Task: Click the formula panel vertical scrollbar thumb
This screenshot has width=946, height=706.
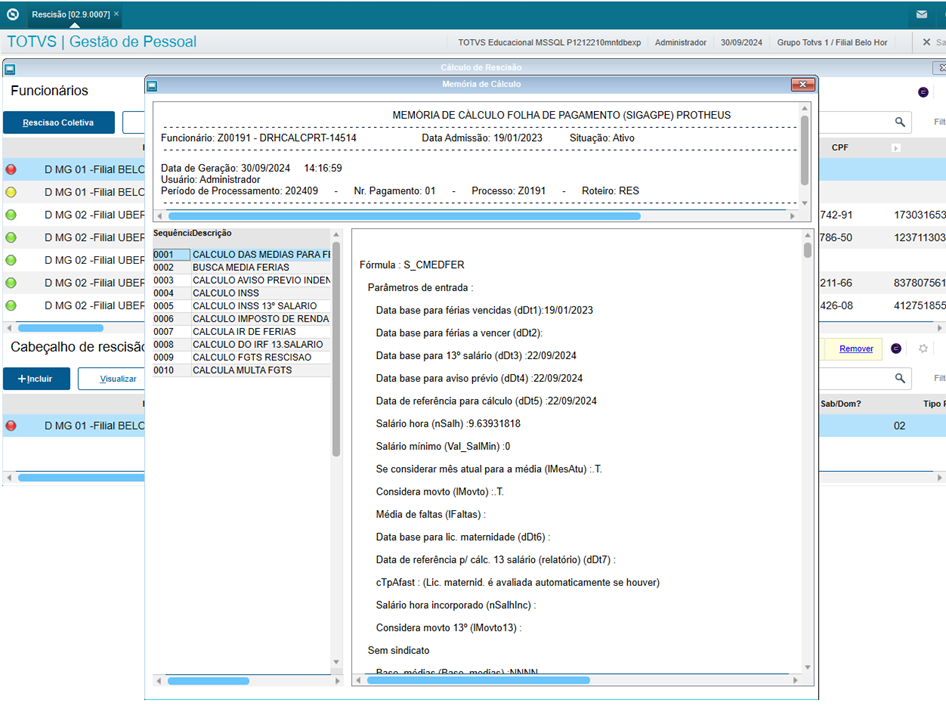Action: 807,250
